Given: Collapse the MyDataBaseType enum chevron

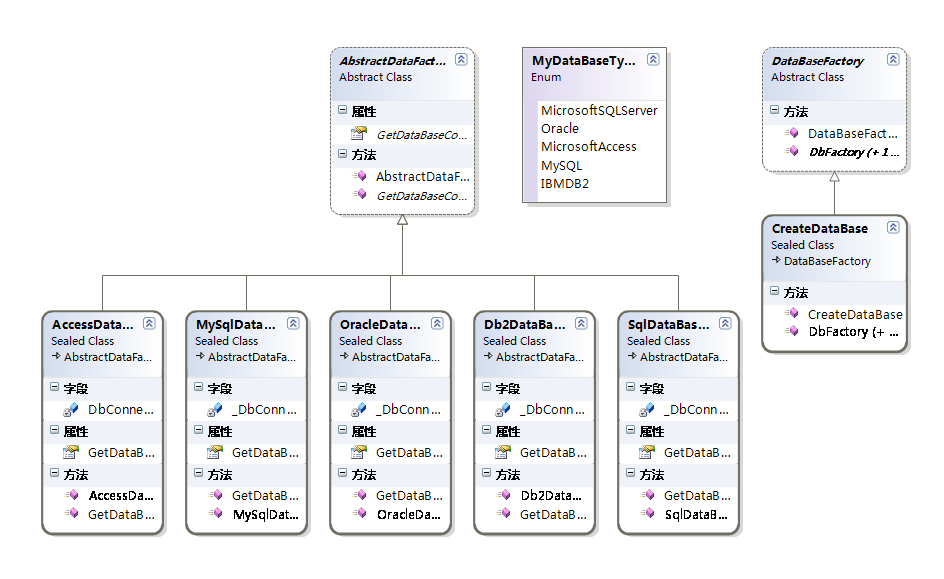Looking at the screenshot, I should click(x=653, y=59).
